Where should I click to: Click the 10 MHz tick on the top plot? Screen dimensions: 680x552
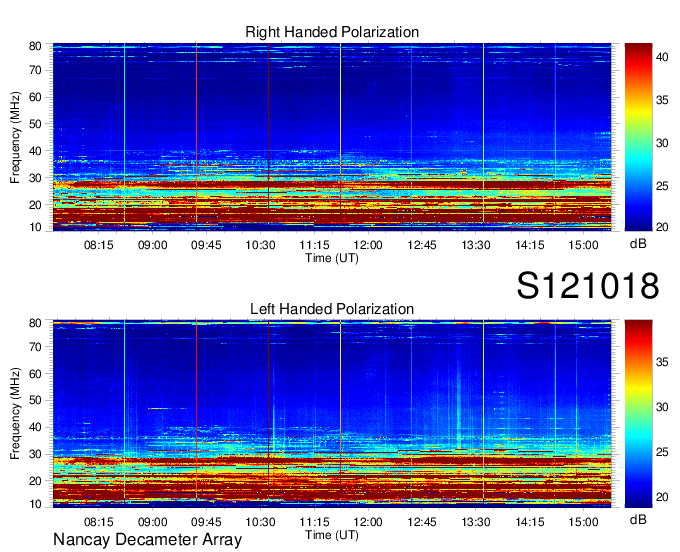coord(35,227)
